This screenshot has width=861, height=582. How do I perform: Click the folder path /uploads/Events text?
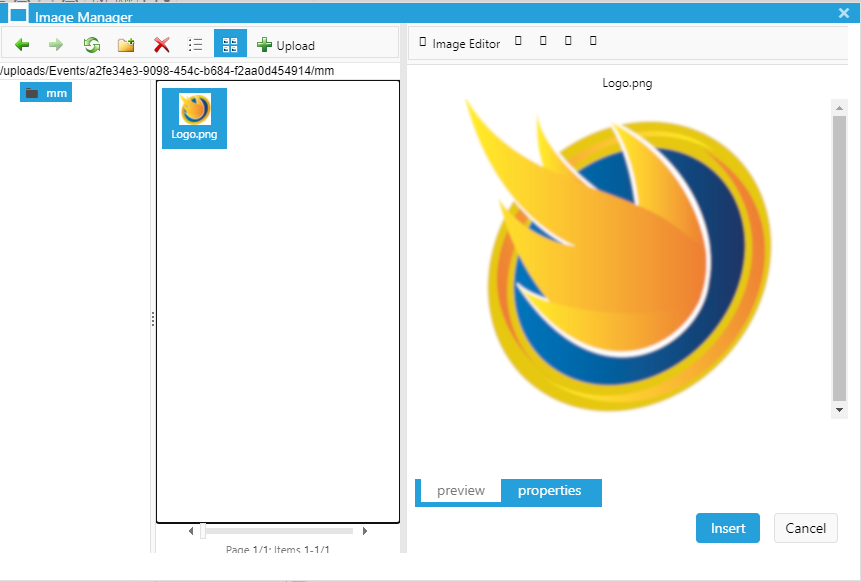[167, 71]
